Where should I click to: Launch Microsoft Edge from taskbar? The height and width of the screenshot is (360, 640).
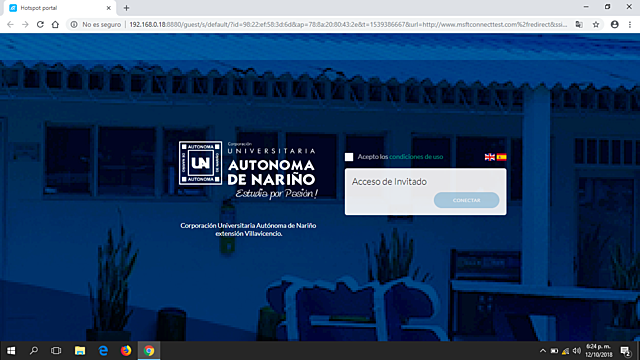tap(103, 351)
